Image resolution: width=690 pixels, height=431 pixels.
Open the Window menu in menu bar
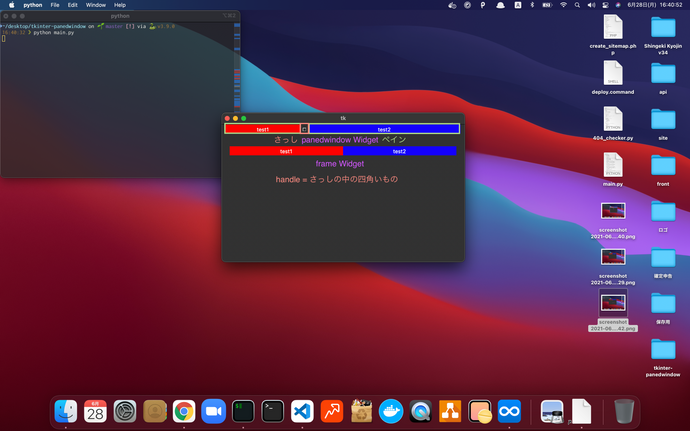click(95, 5)
